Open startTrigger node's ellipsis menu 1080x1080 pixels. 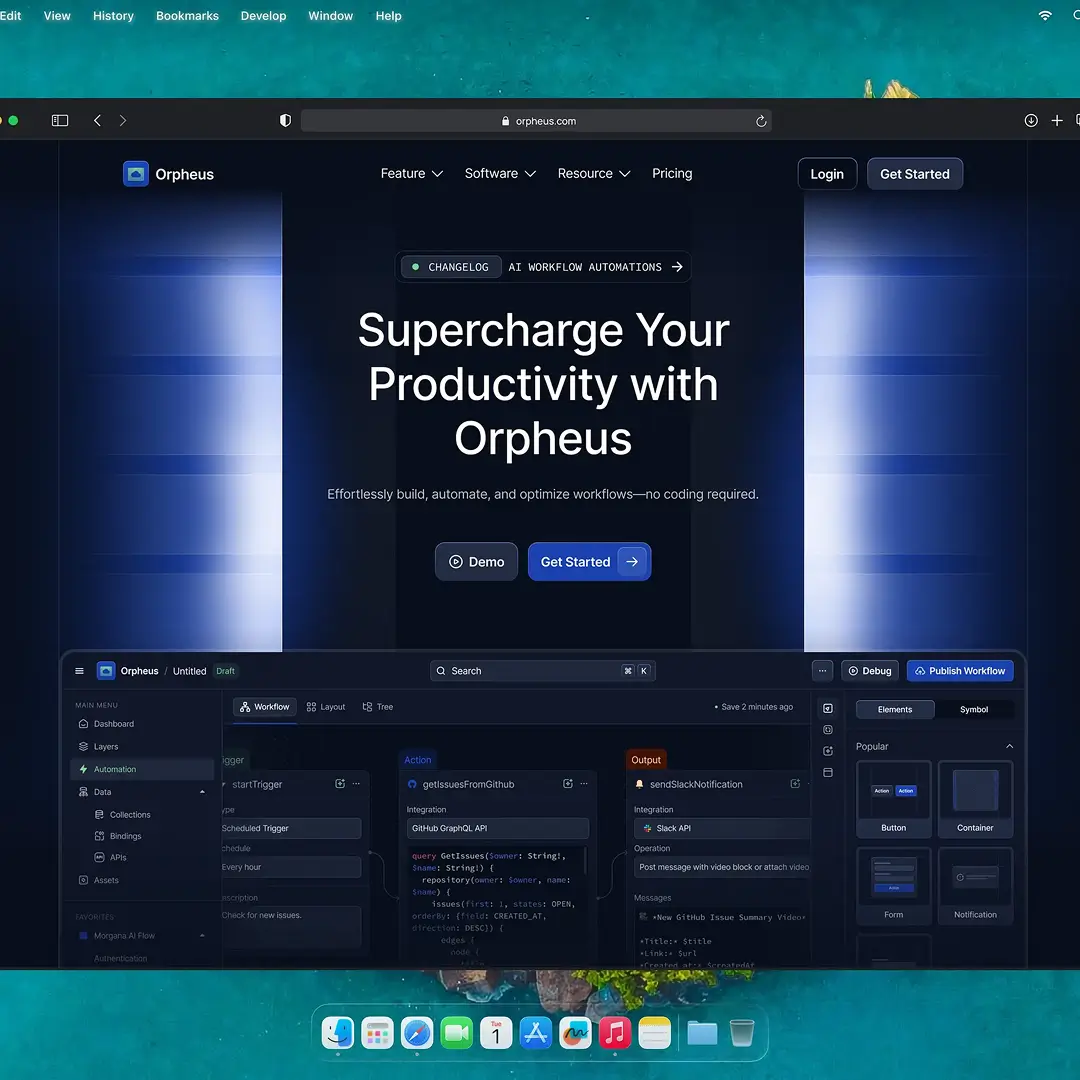(356, 784)
